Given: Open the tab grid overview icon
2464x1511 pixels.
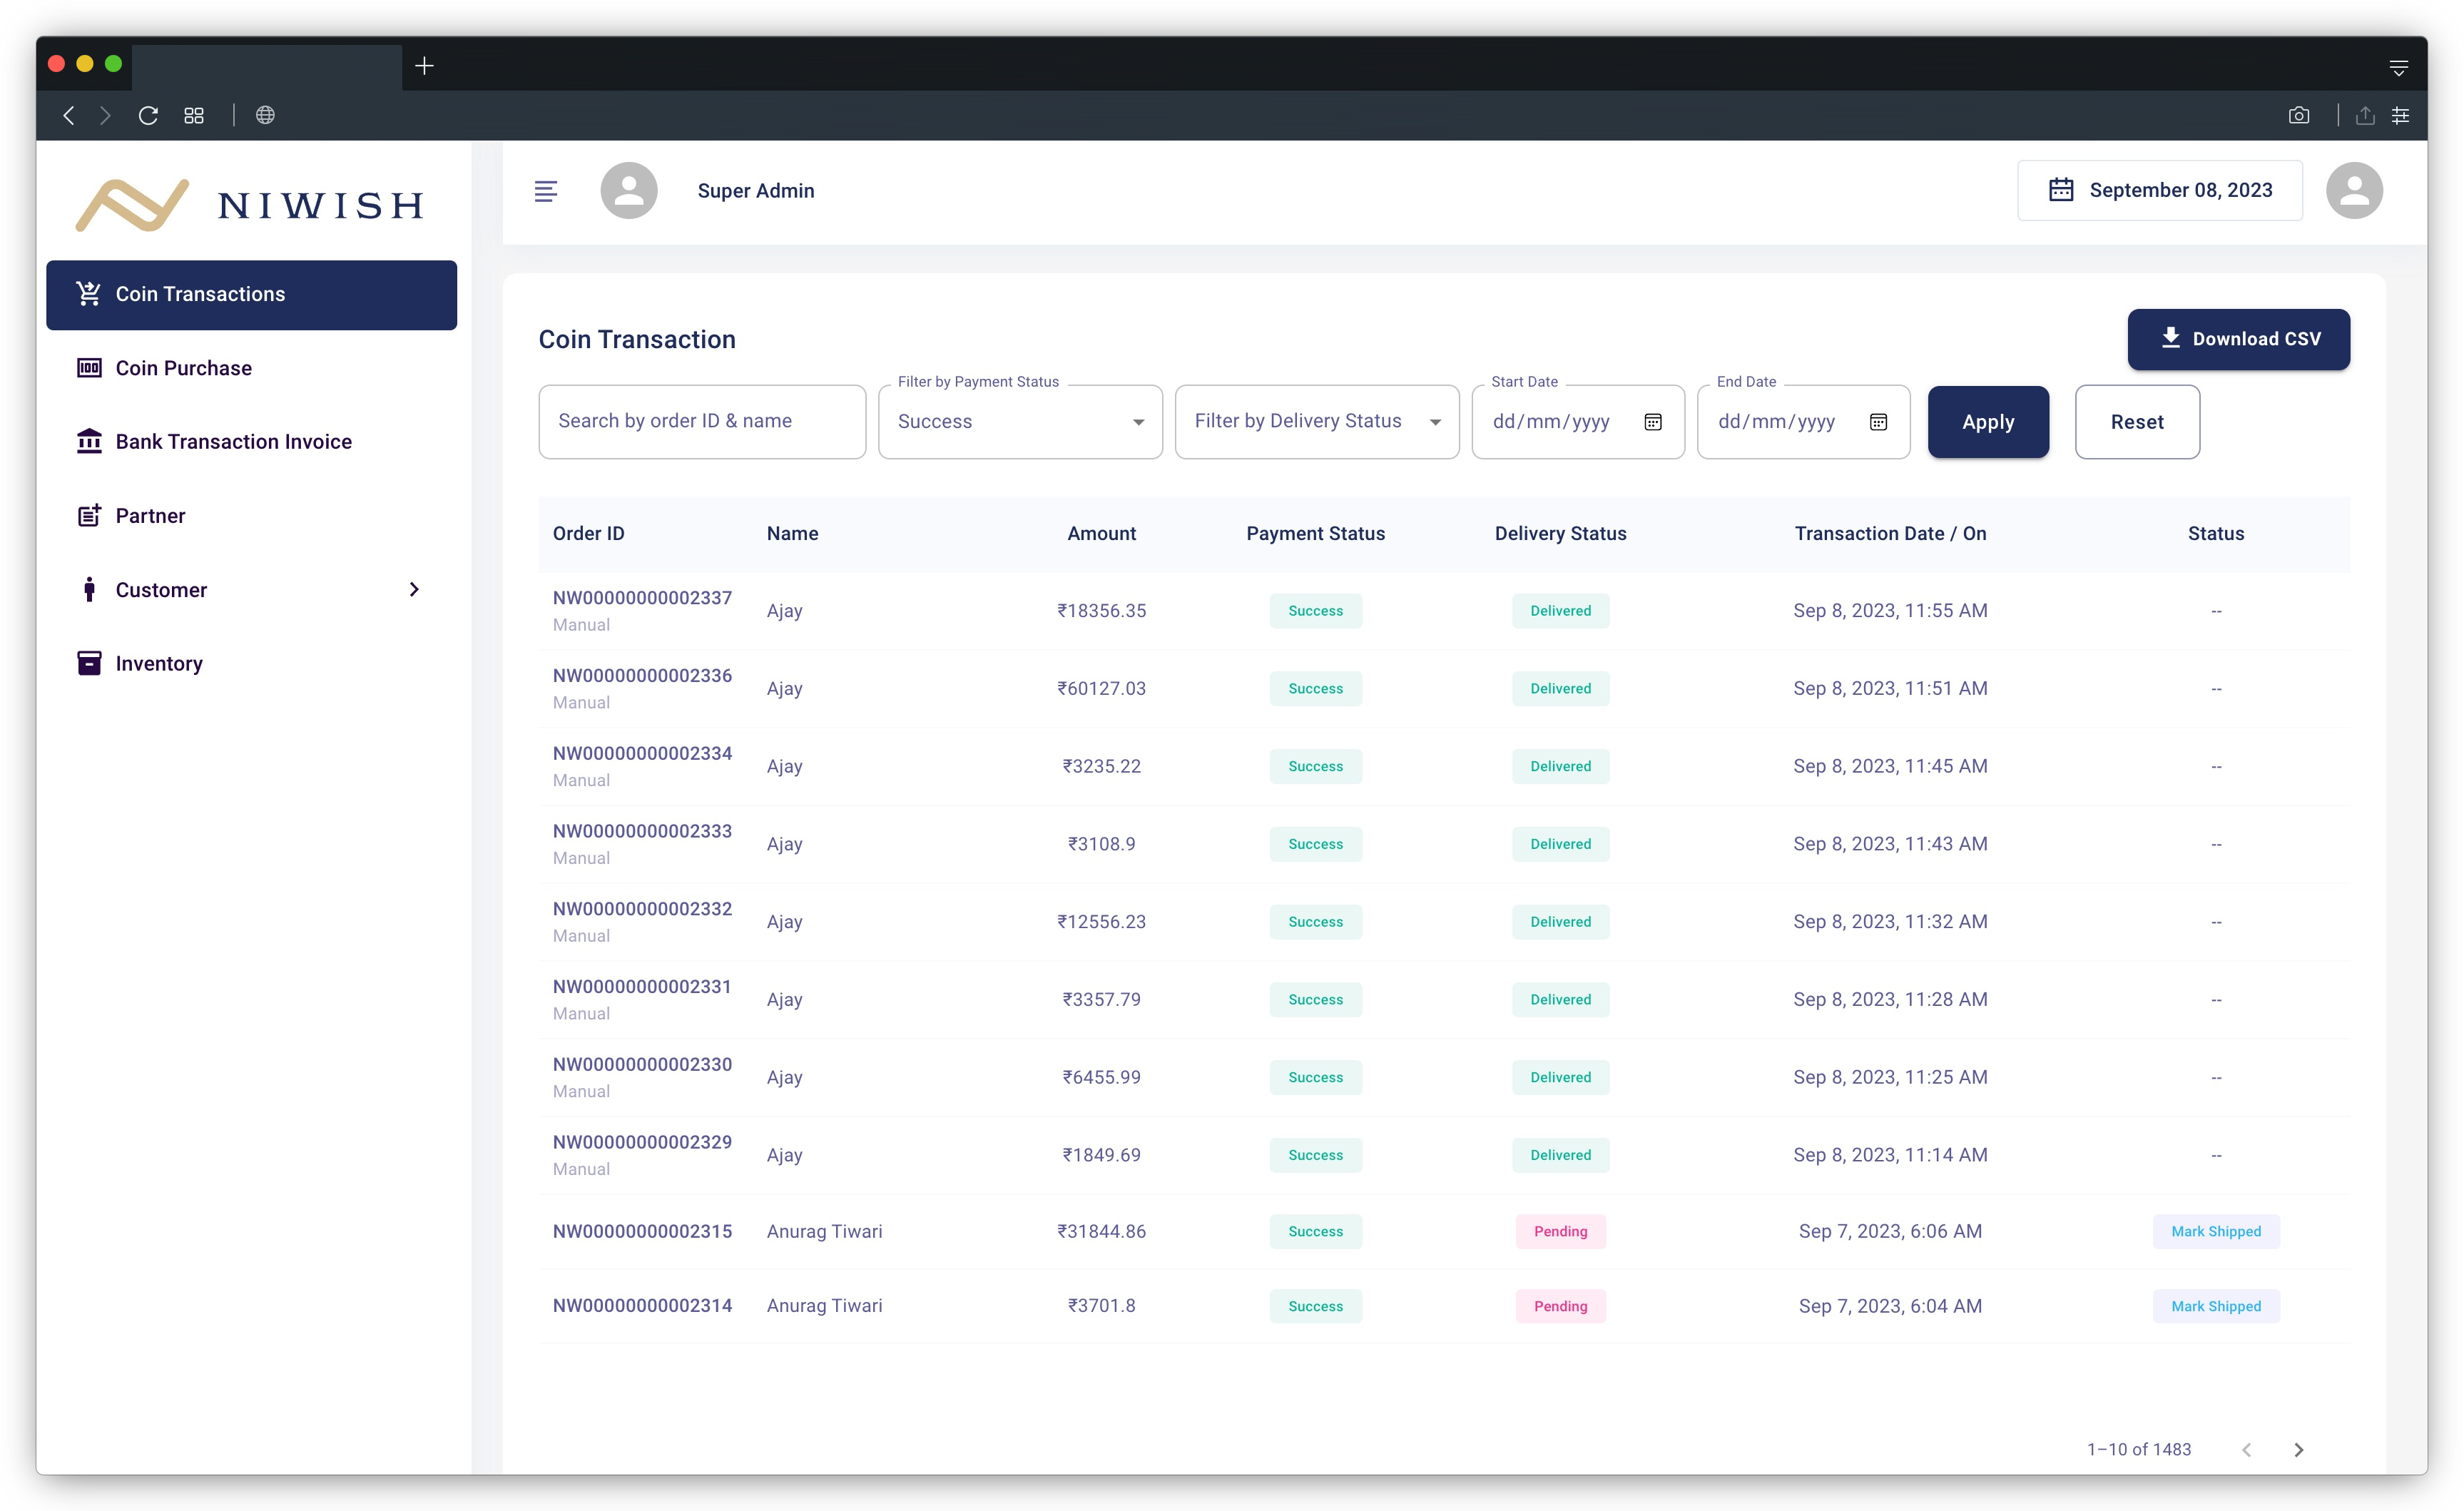Looking at the screenshot, I should coord(194,115).
